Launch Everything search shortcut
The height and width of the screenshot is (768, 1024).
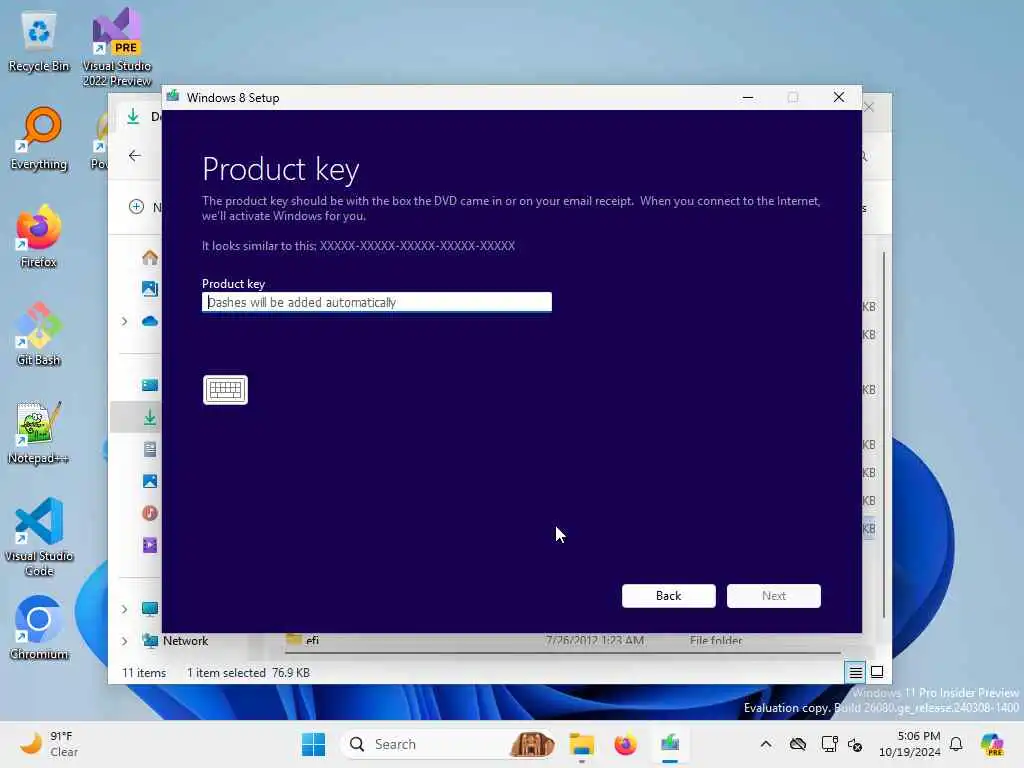(x=39, y=139)
